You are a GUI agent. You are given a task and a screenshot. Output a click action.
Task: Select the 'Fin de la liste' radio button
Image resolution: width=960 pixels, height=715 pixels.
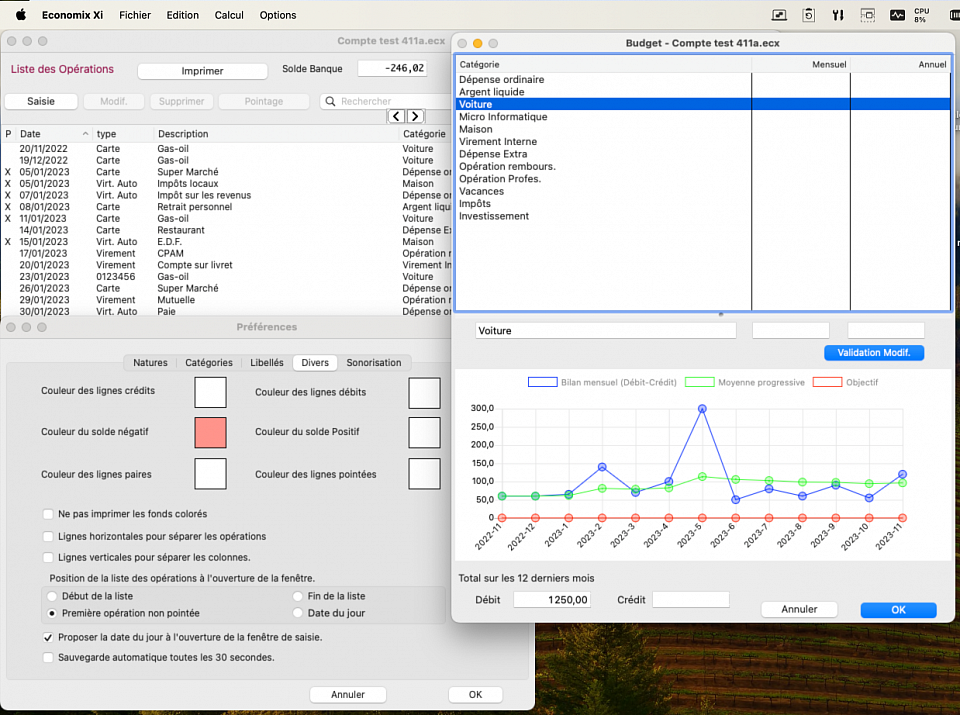click(x=298, y=596)
